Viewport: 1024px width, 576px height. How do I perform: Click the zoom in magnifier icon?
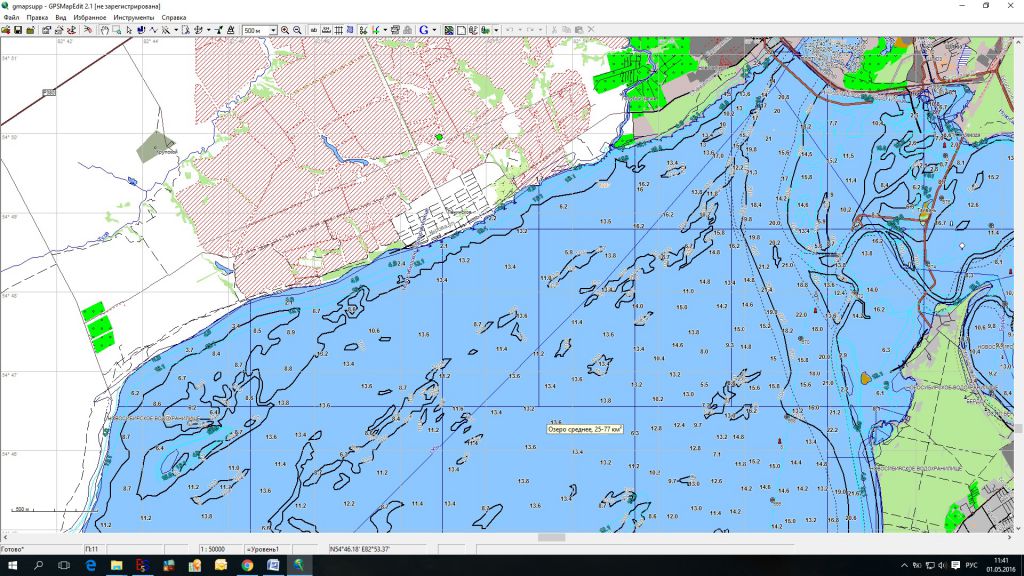pos(285,30)
